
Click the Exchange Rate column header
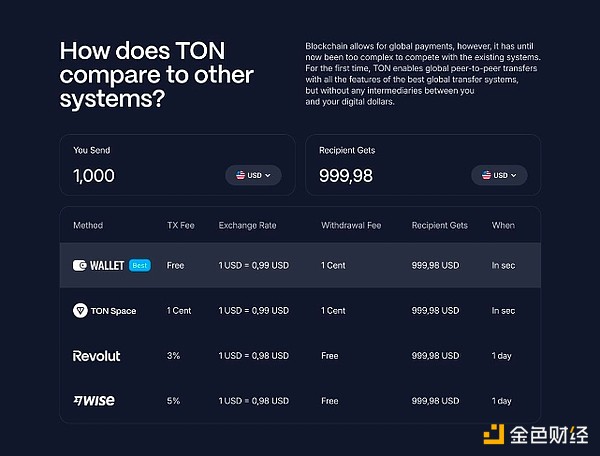click(247, 226)
